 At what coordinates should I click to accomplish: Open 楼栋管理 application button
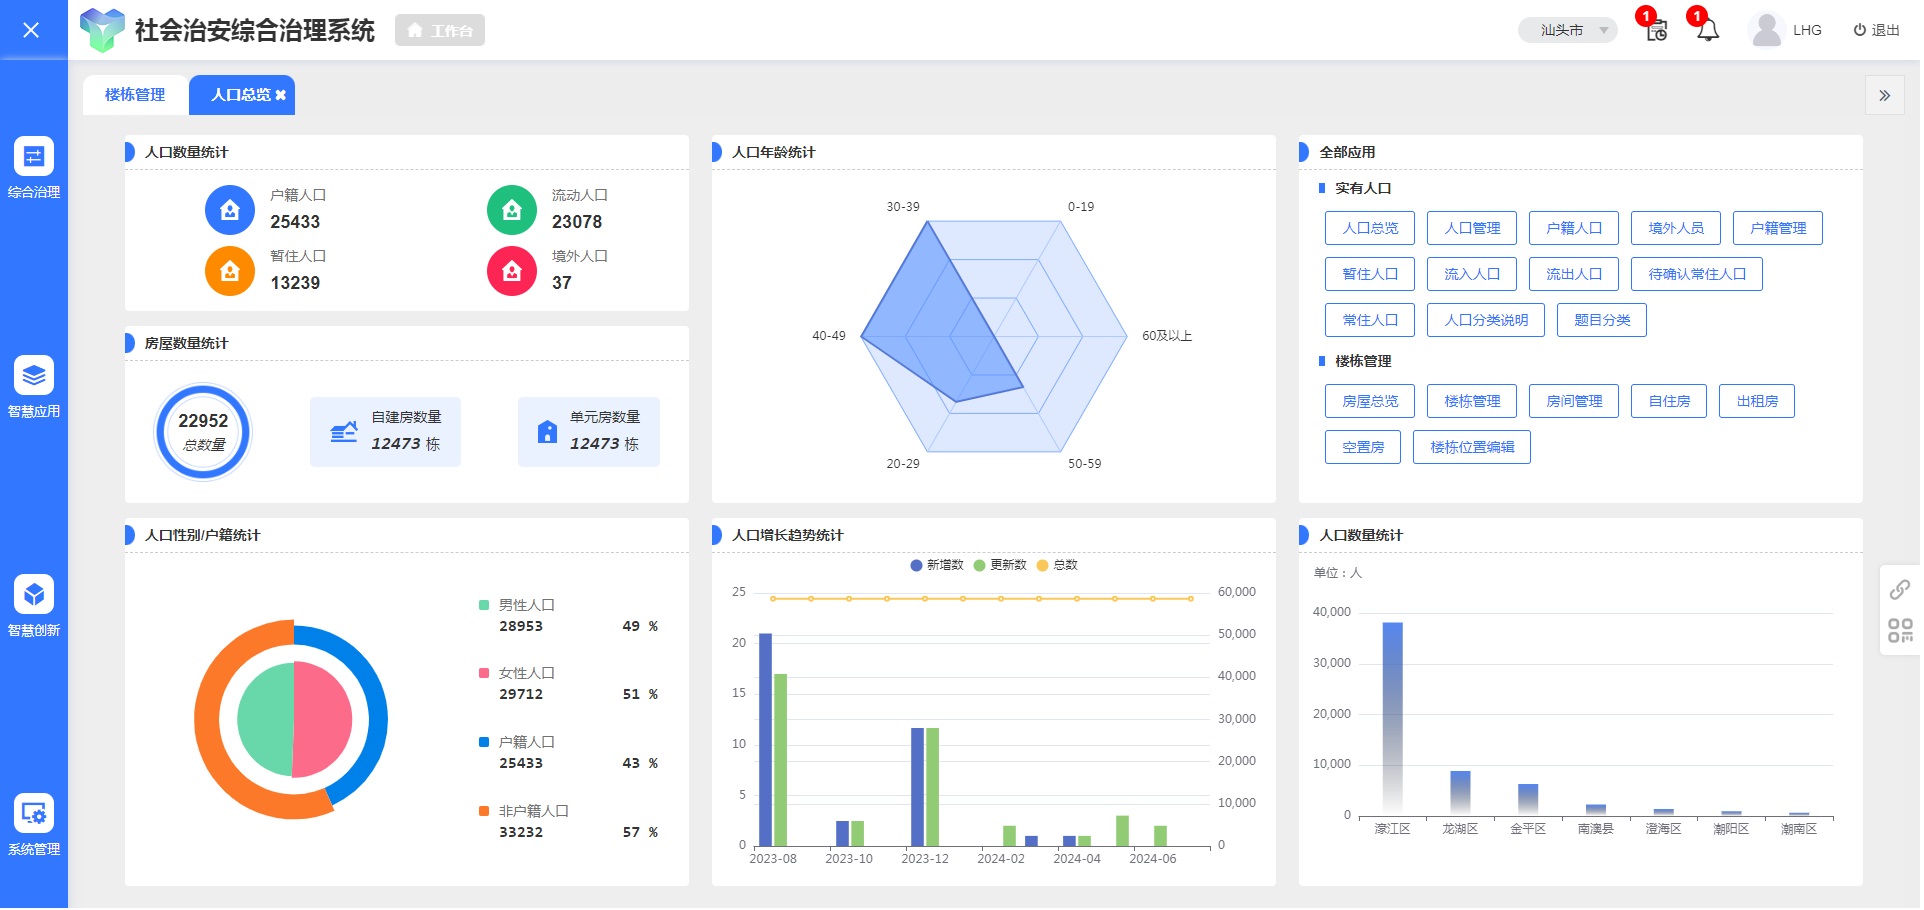pos(1472,401)
